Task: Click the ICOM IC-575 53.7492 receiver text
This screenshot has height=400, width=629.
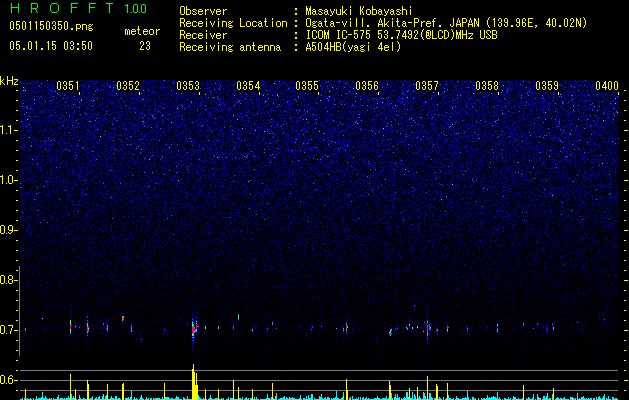Action: point(401,35)
